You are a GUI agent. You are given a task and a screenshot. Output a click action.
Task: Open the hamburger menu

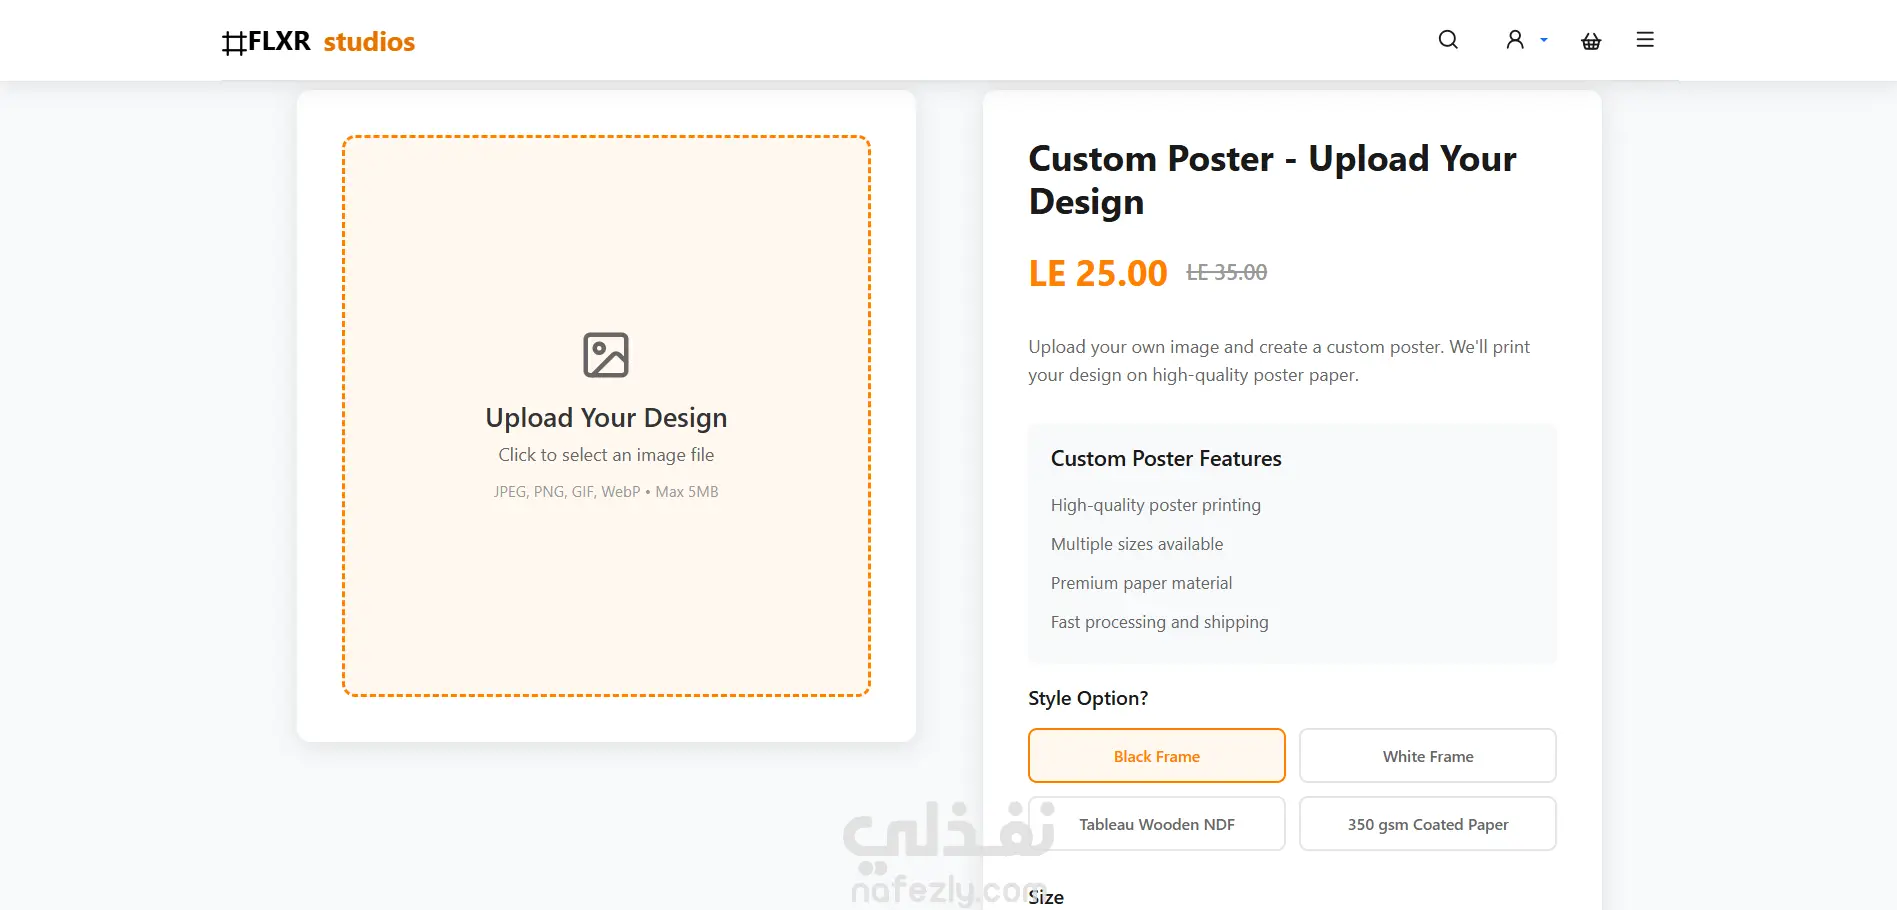(x=1645, y=40)
